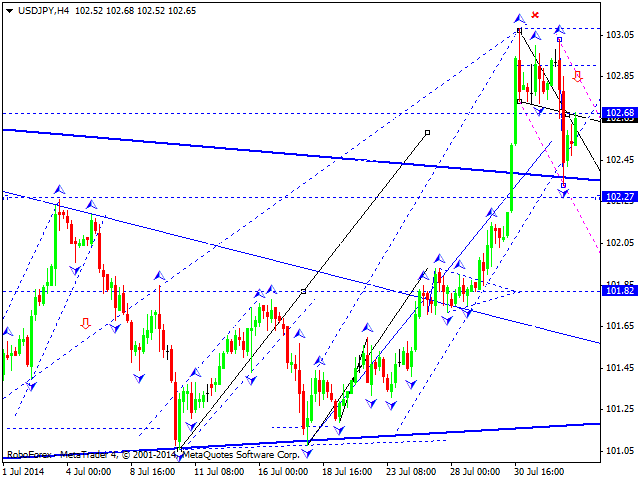The height and width of the screenshot is (480, 640).
Task: Select the 101.82 blue price label
Action: (620, 291)
